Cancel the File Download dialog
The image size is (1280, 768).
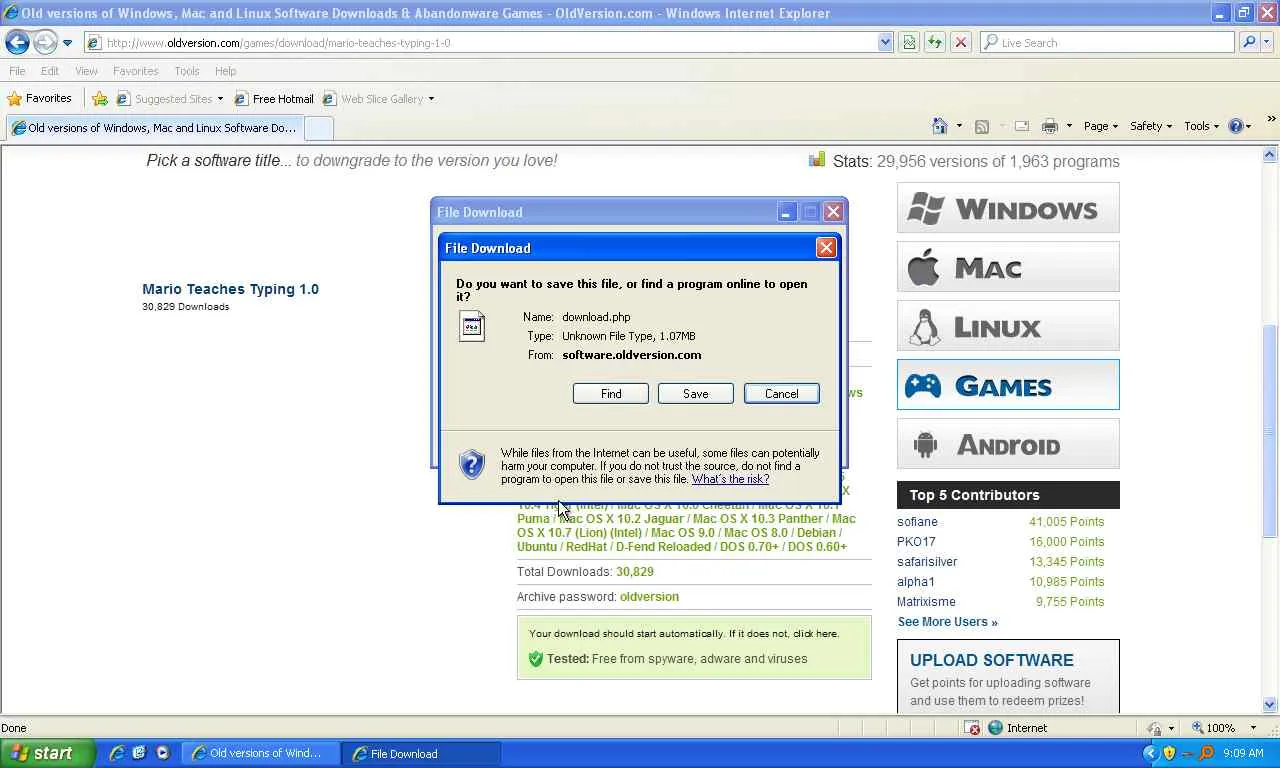[x=782, y=394]
